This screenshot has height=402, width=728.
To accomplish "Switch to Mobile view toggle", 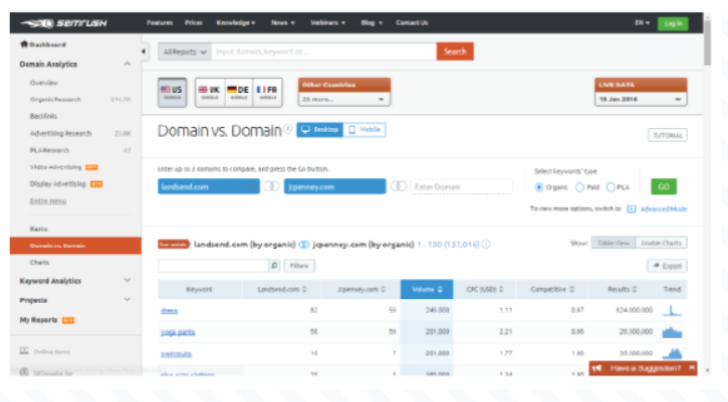I will [x=364, y=130].
